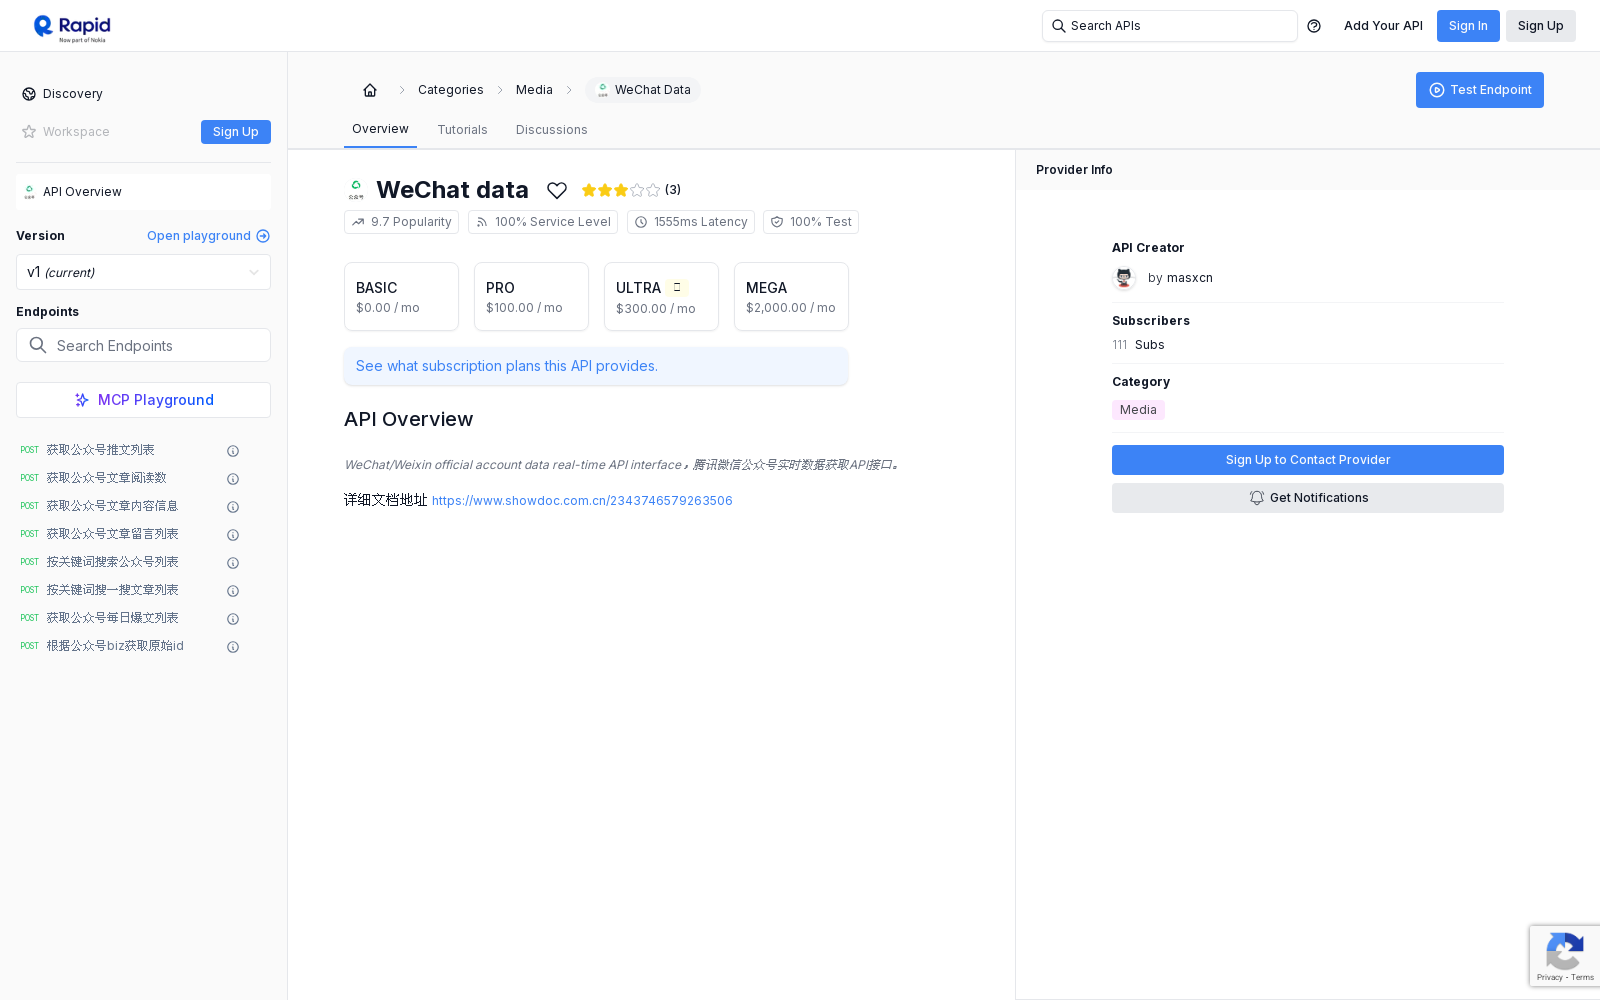Click the 111 Subs subscriber count
1600x1000 pixels.
(x=1138, y=345)
